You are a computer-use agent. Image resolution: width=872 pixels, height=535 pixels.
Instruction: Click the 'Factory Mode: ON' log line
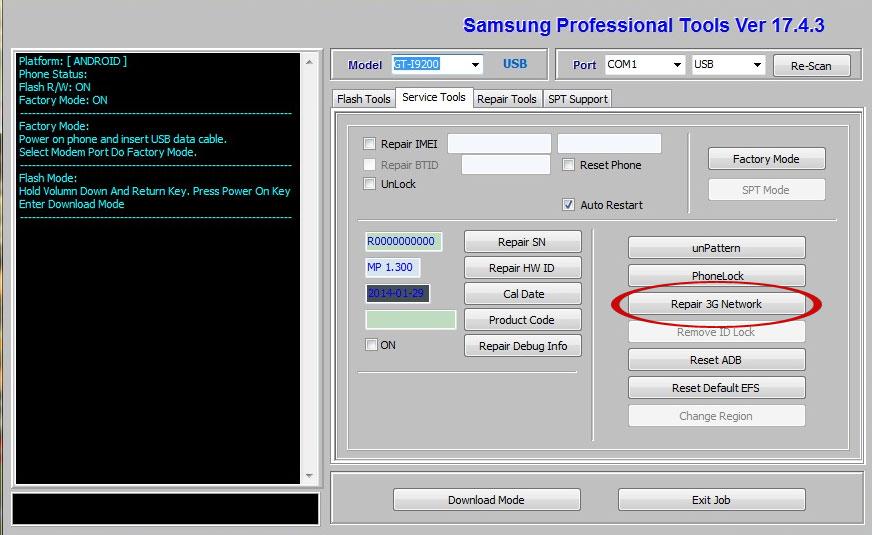pyautogui.click(x=63, y=100)
